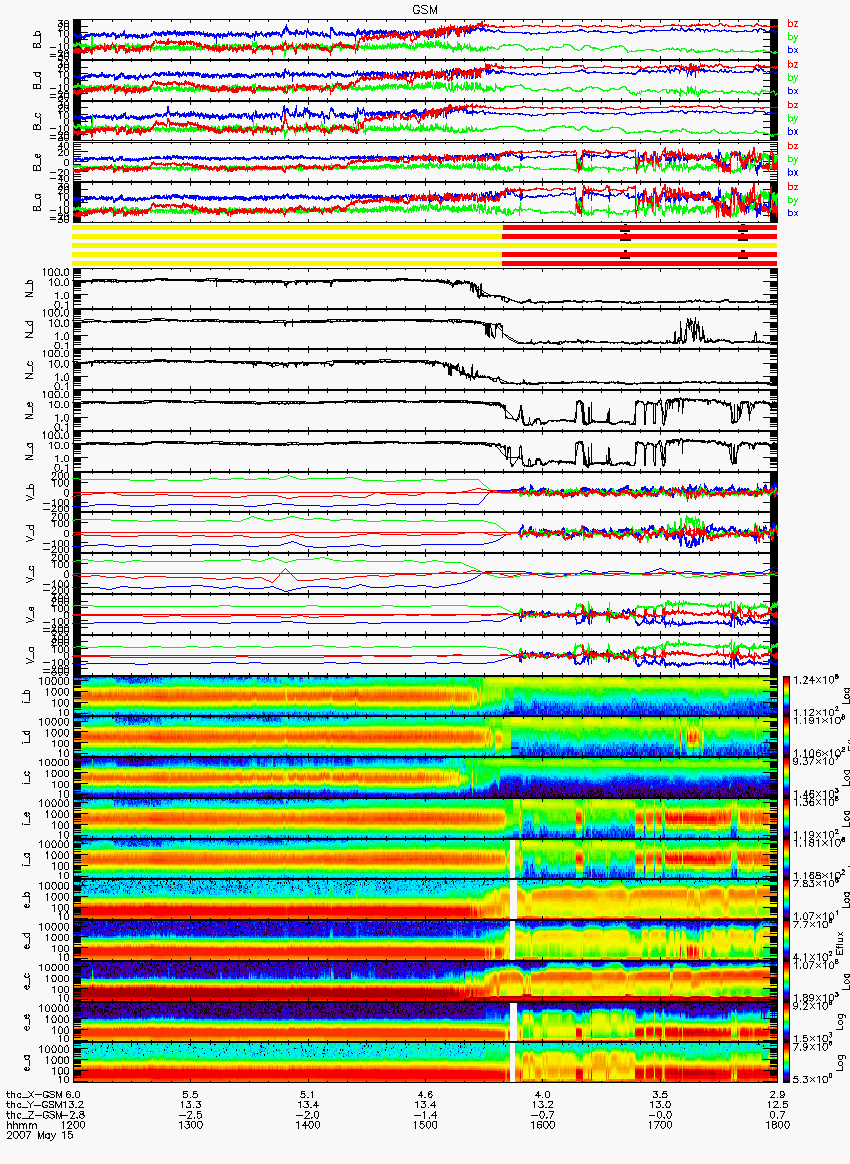Click the bz legend of B_e panel

pos(793,146)
